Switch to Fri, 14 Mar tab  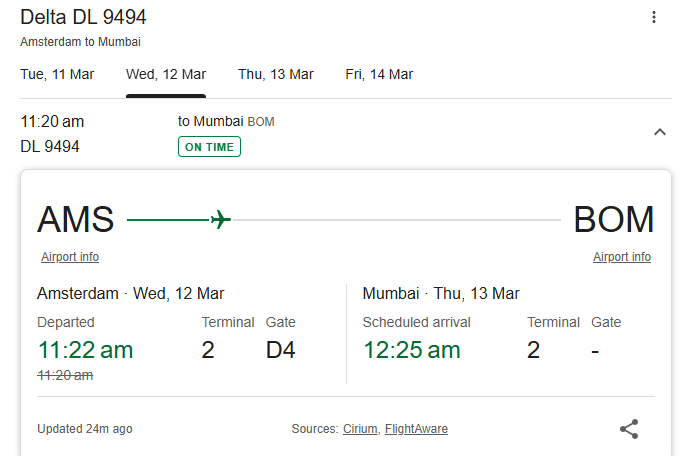point(379,74)
